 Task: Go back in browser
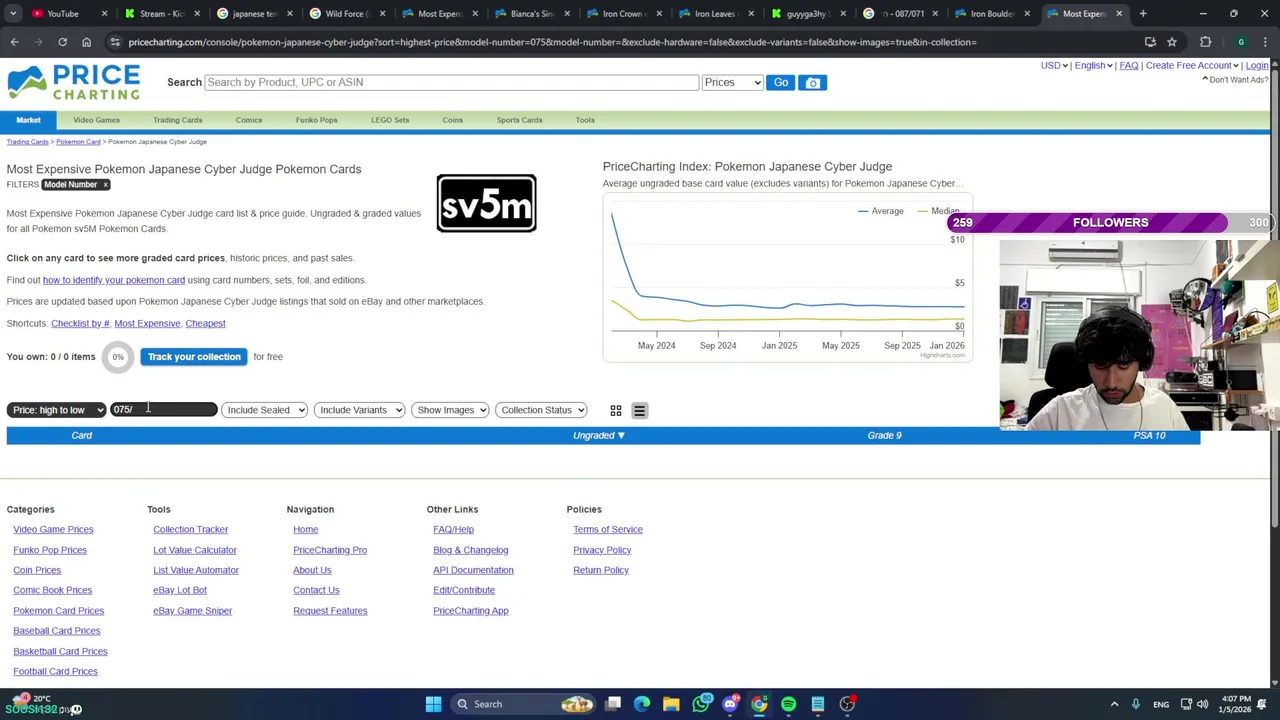(x=14, y=42)
